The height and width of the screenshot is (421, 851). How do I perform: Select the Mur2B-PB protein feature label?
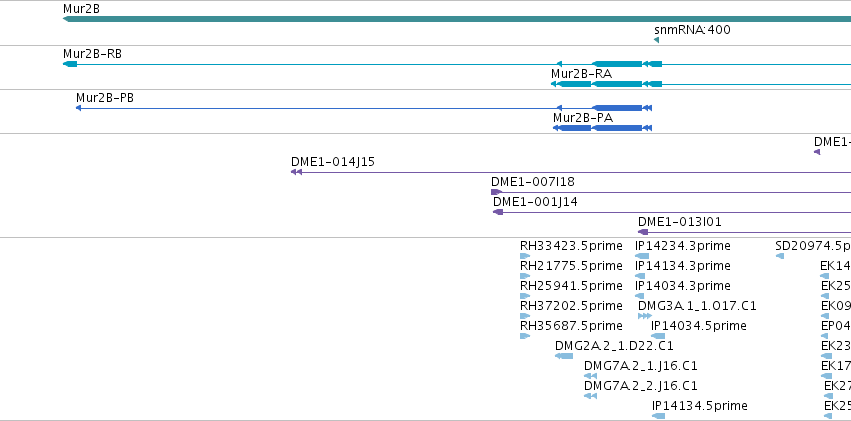(105, 98)
